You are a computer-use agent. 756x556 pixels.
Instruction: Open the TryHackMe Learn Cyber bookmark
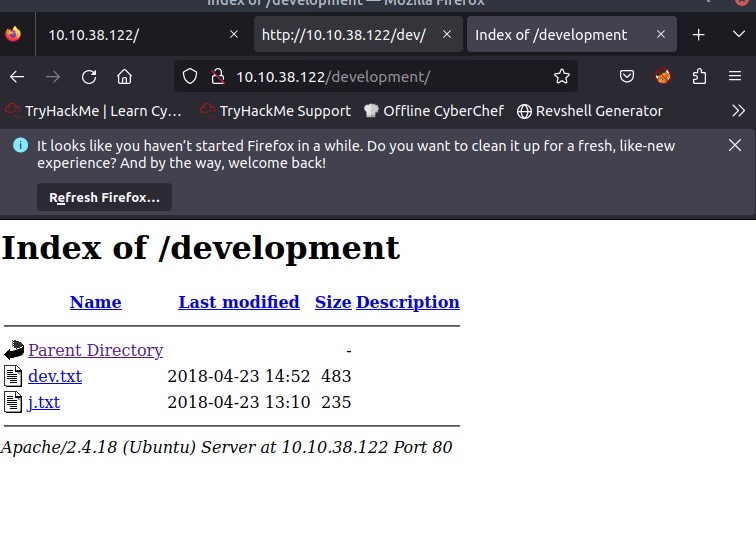coord(94,111)
